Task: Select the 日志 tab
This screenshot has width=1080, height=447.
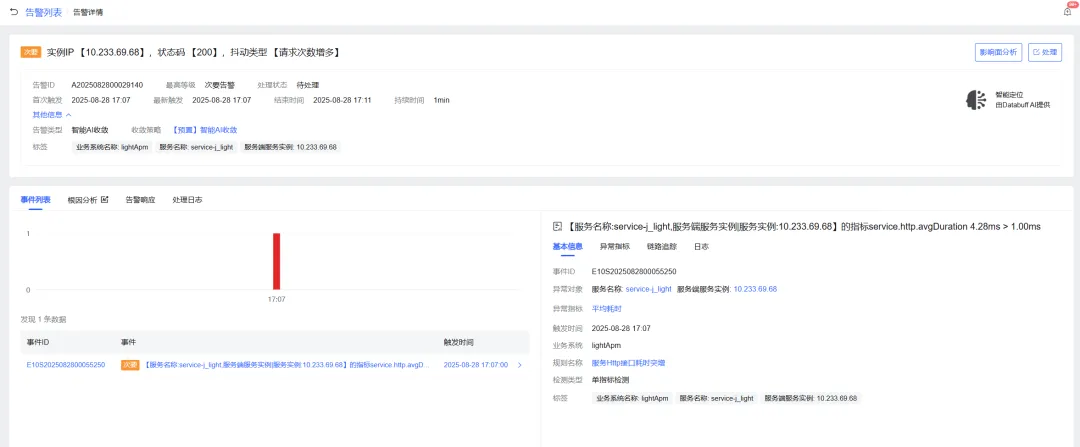Action: 701,247
